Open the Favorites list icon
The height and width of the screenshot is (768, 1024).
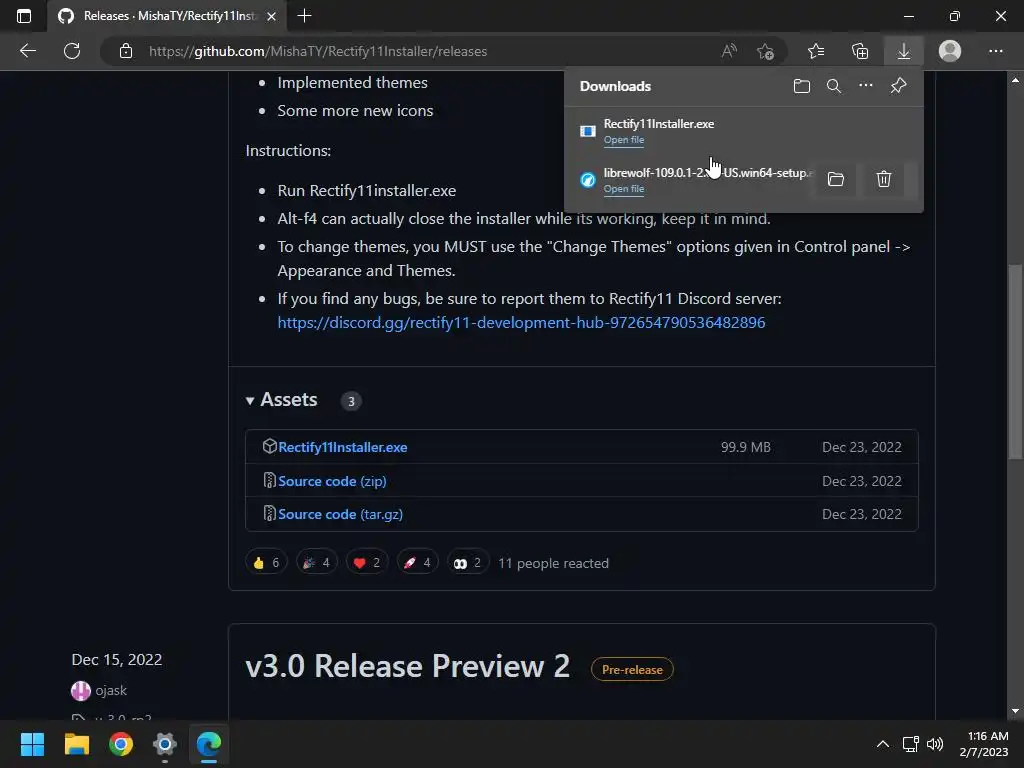click(x=816, y=51)
